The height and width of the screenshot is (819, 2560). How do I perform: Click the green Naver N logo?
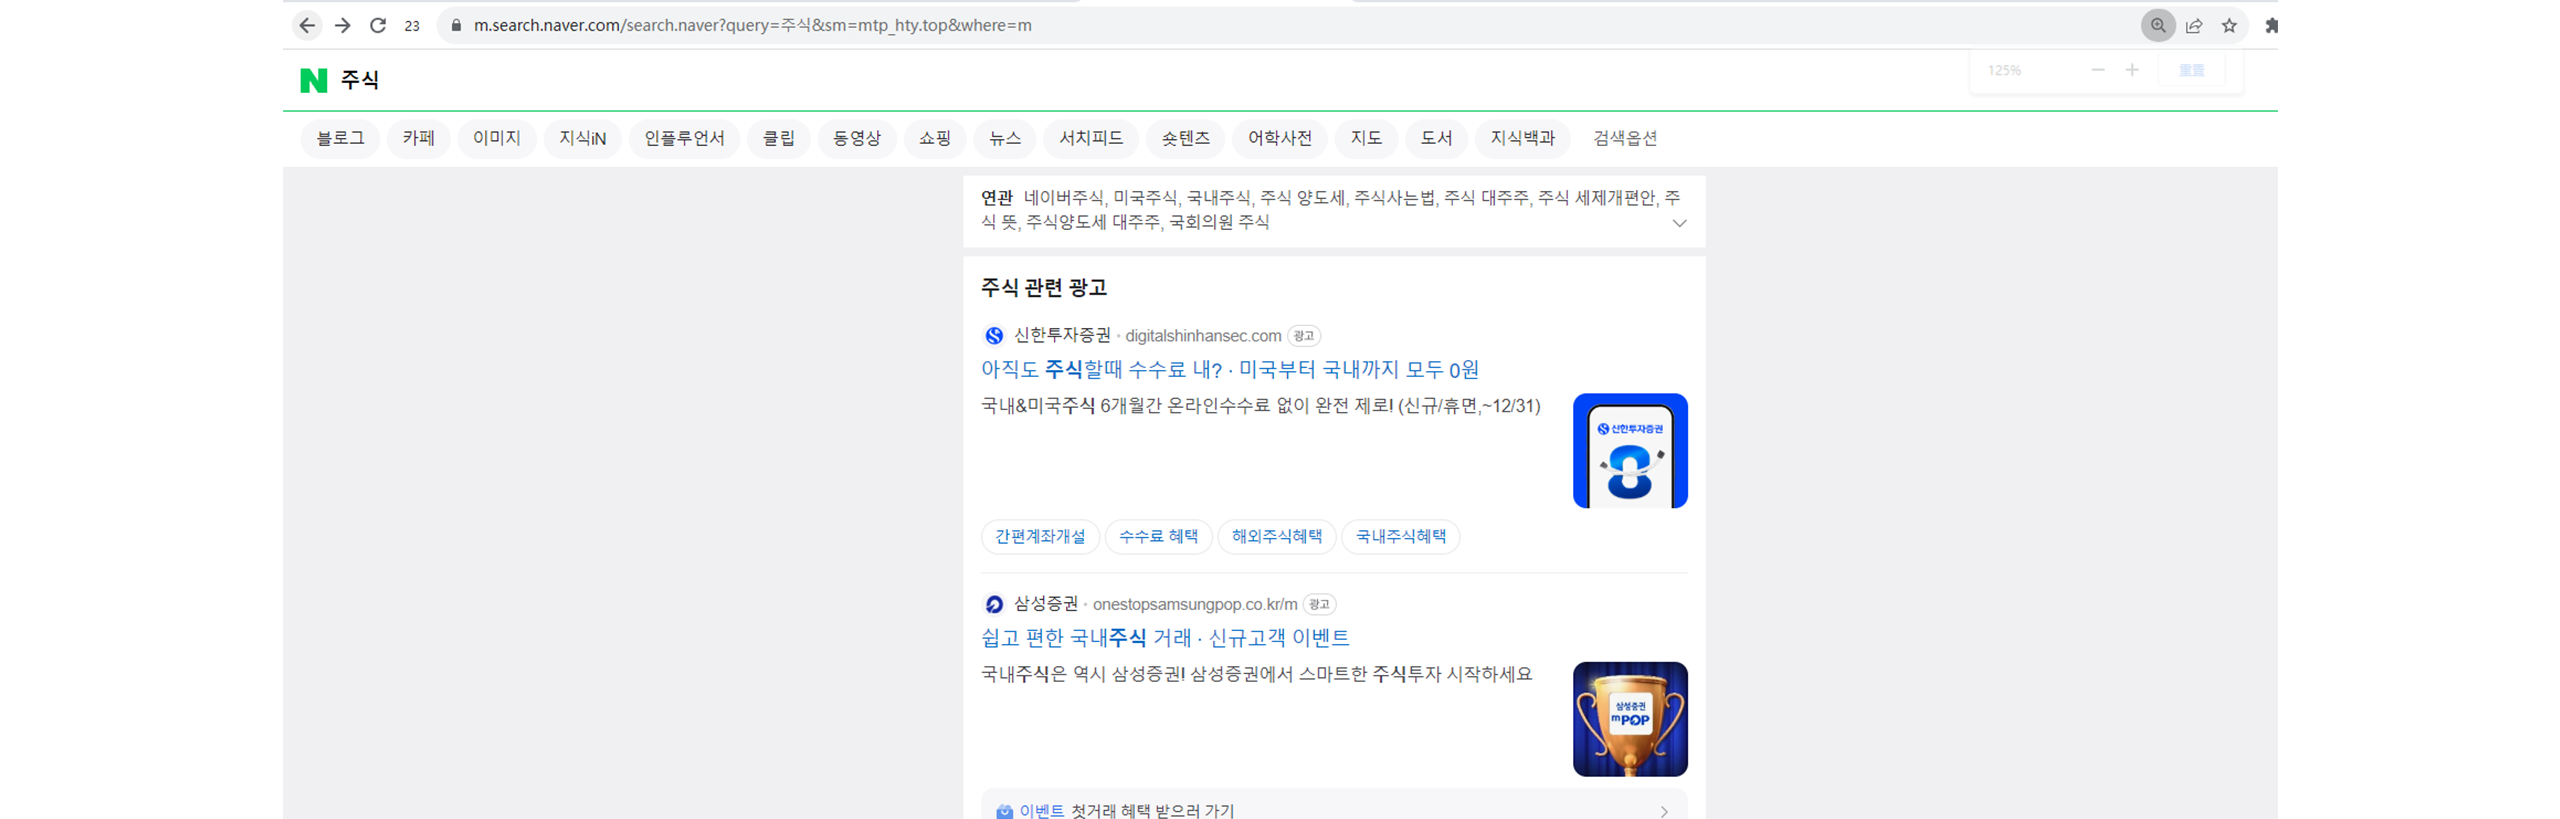click(313, 80)
